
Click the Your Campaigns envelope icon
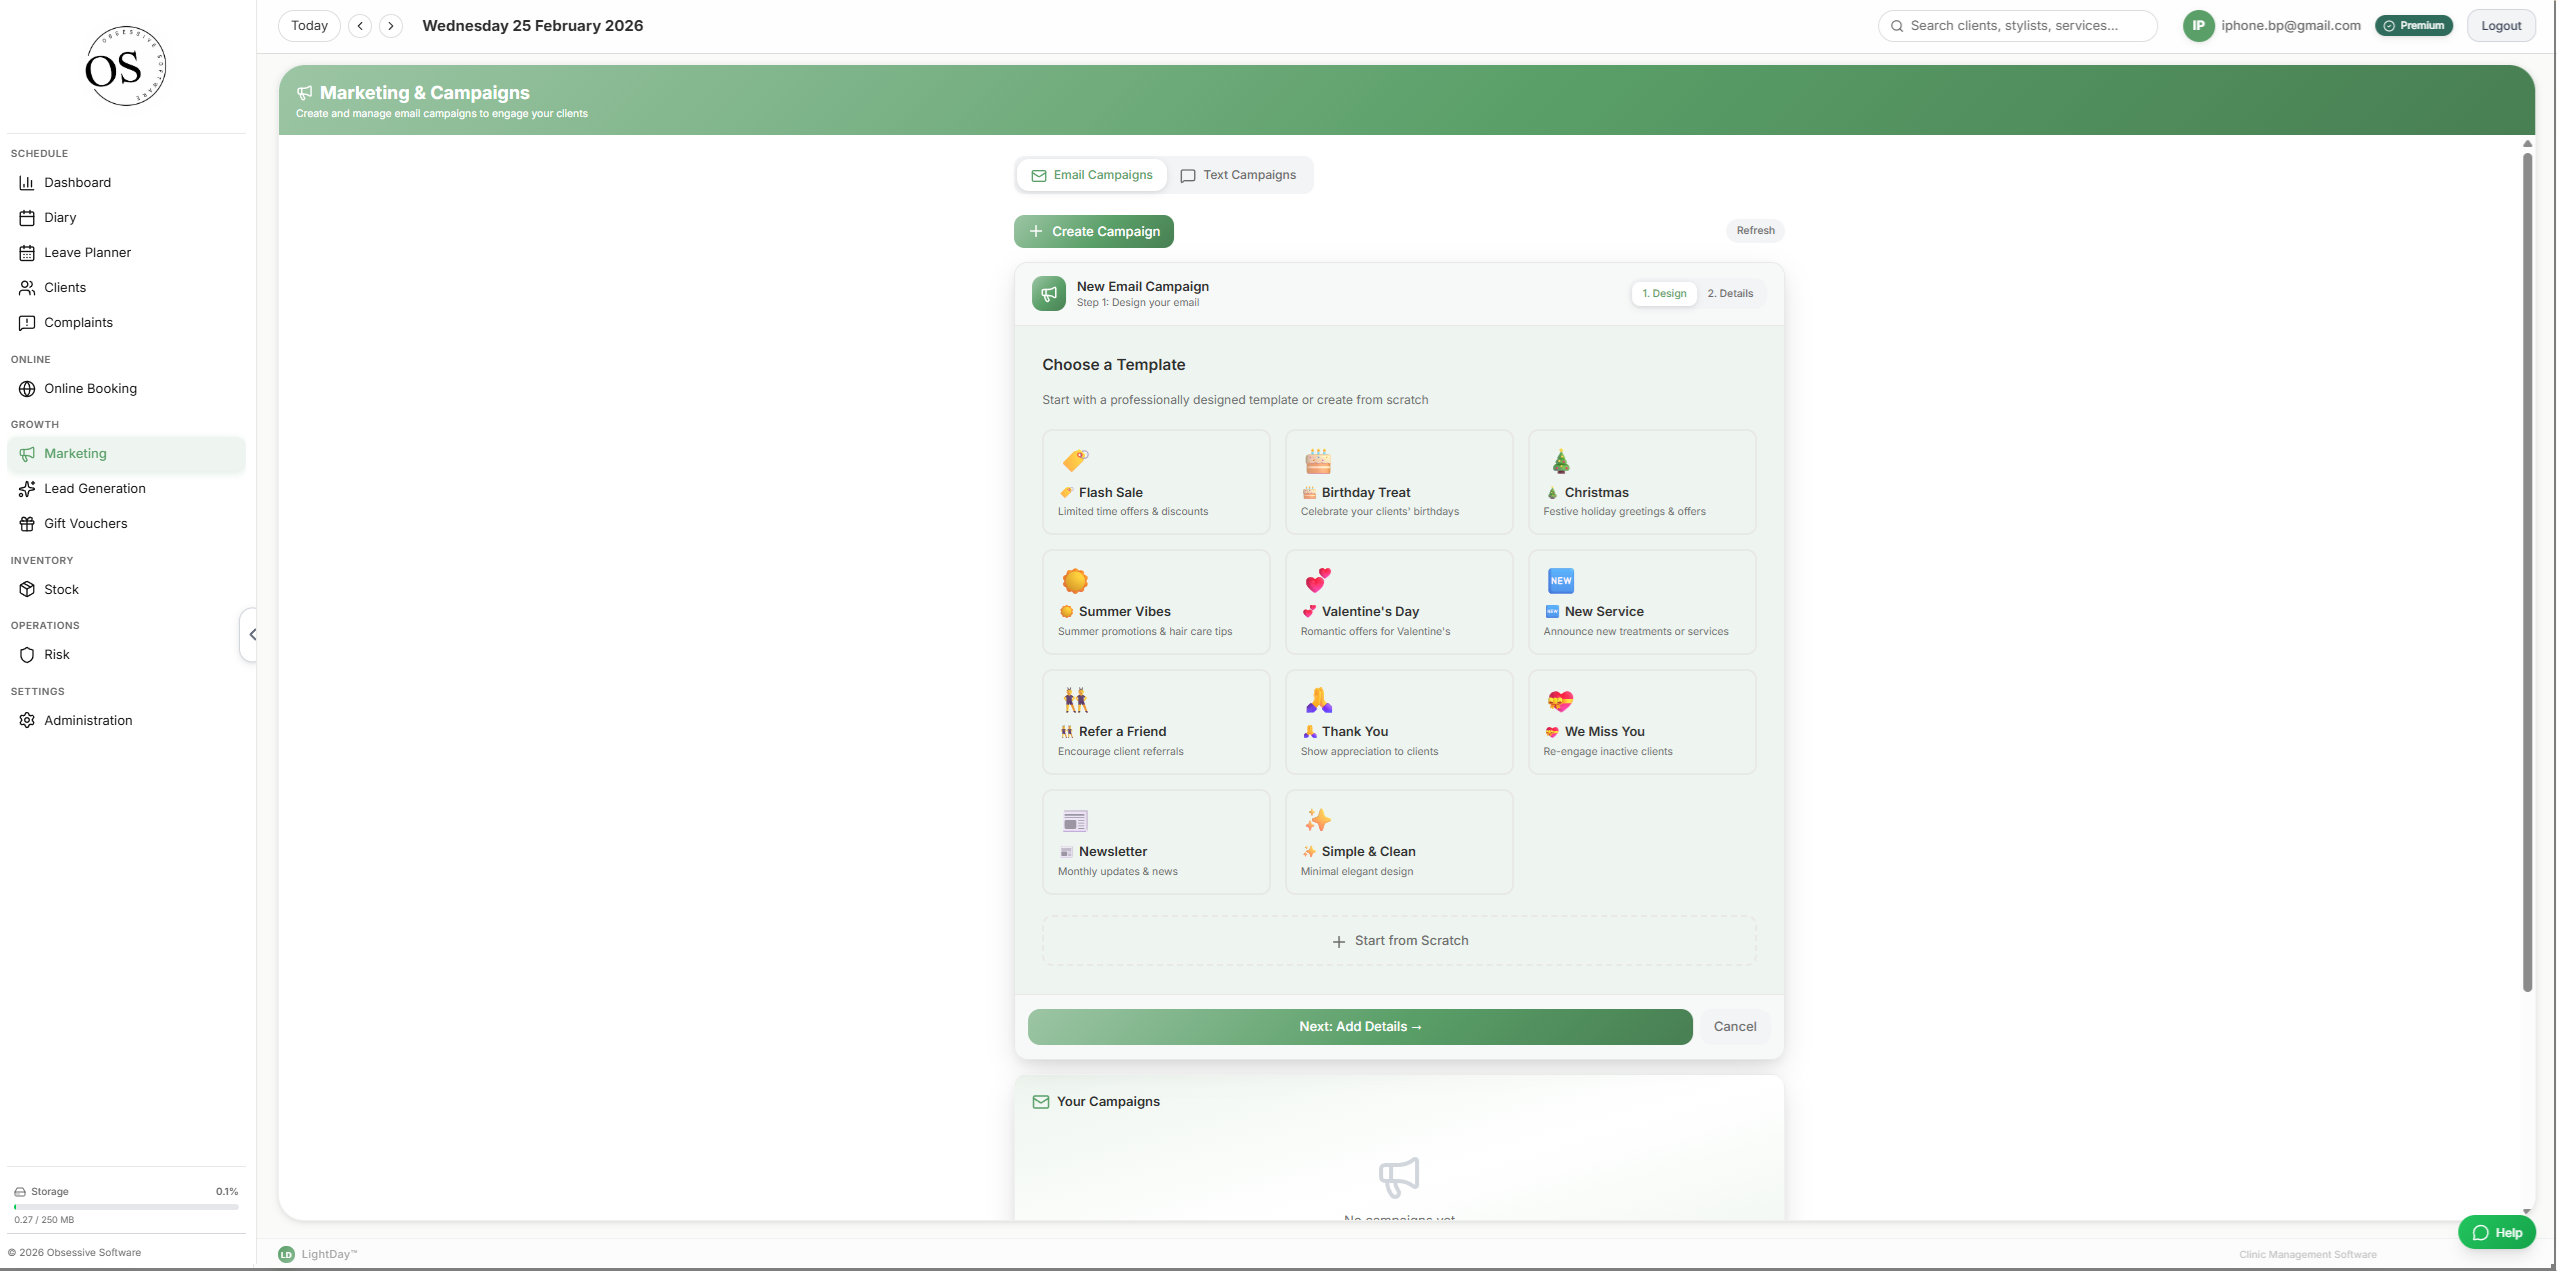click(x=1041, y=1102)
